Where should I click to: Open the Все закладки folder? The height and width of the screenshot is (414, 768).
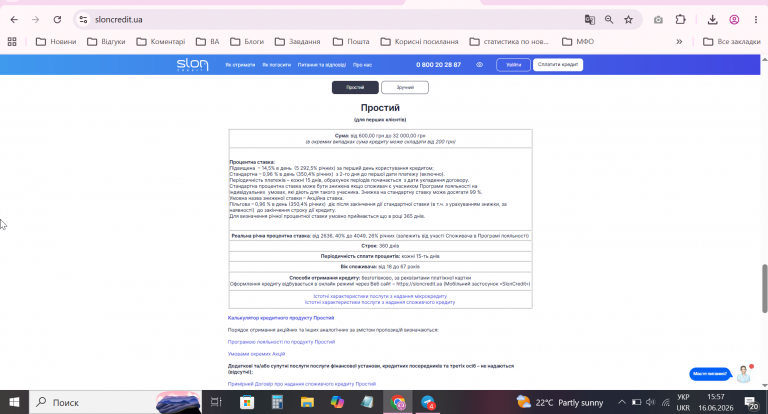732,42
